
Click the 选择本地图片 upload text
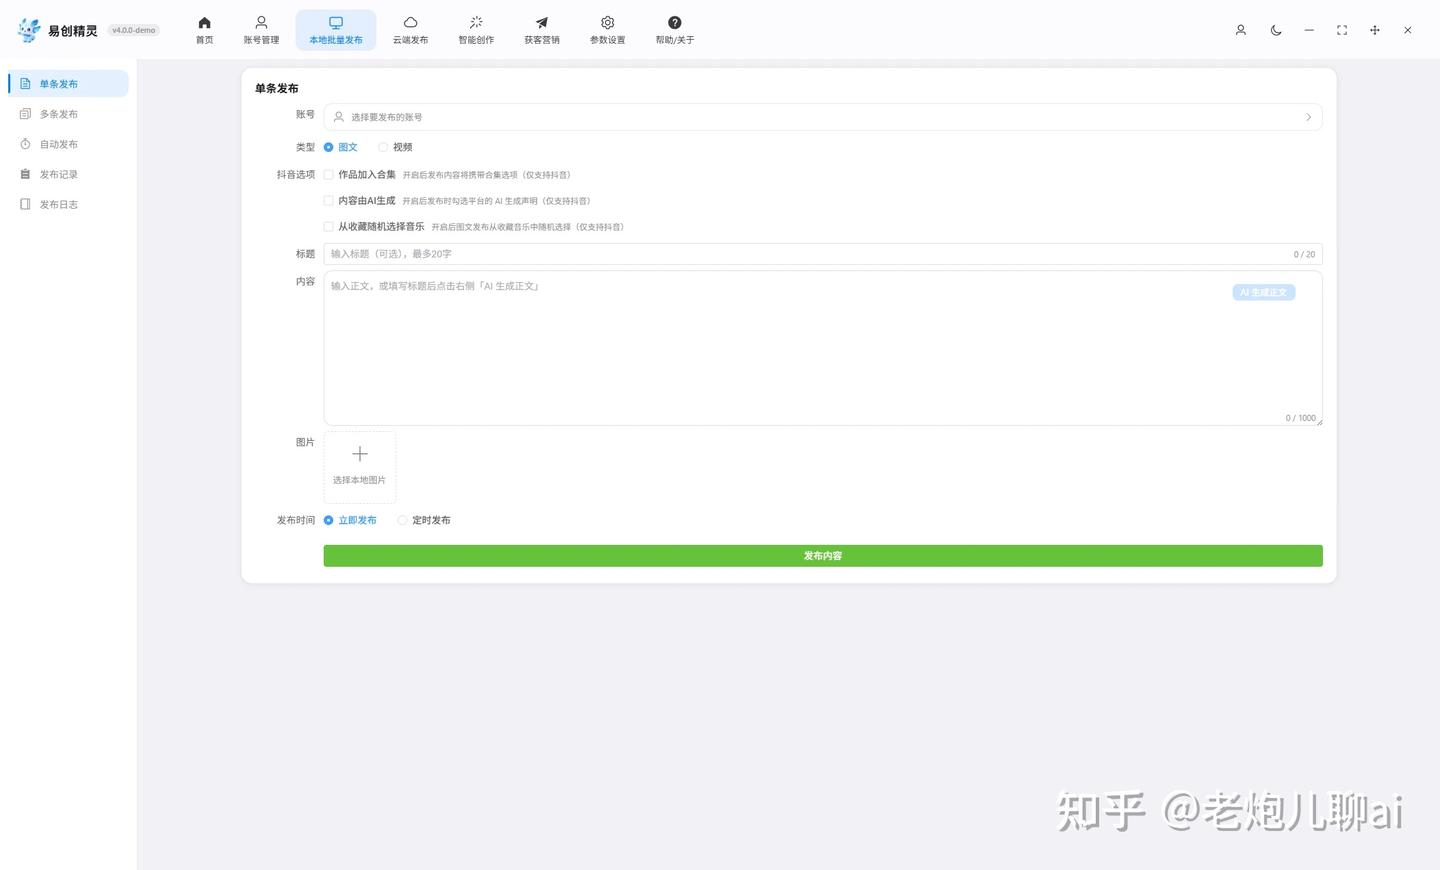(359, 480)
